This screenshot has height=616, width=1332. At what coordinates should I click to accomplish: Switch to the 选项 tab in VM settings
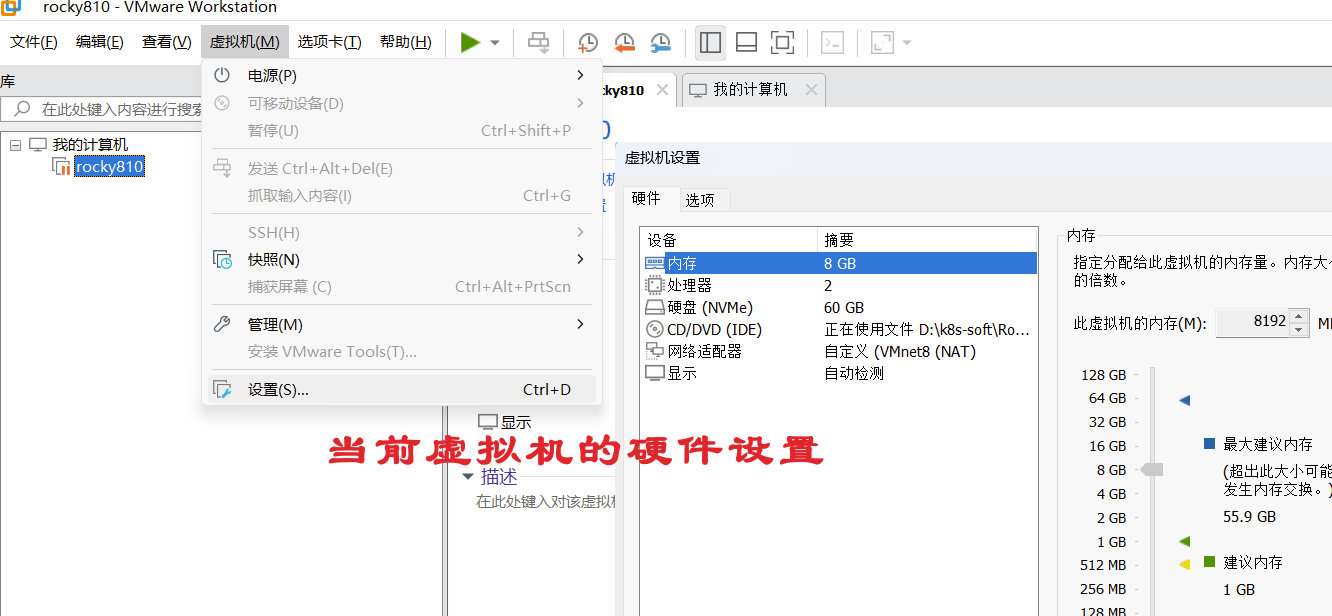pos(700,200)
